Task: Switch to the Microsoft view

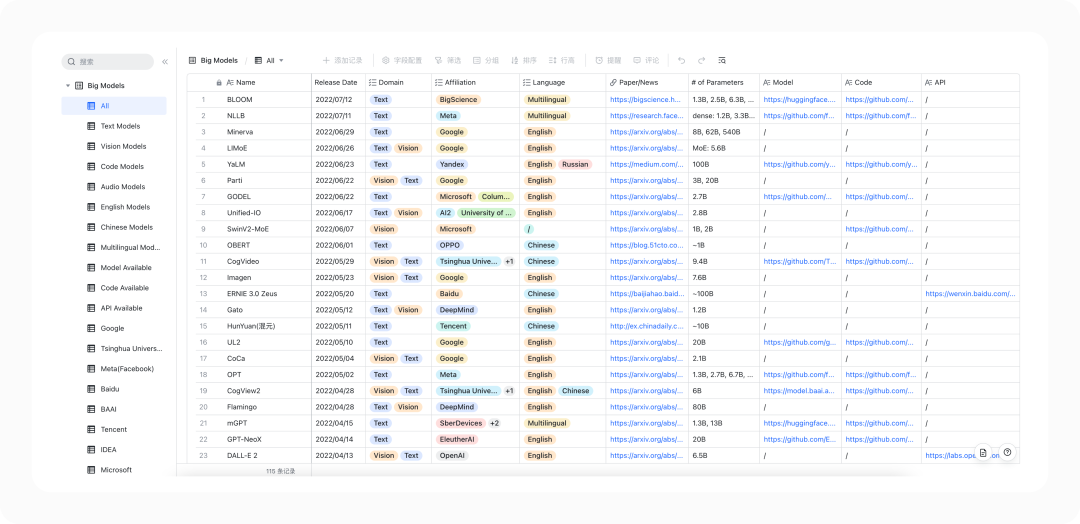Action: pyautogui.click(x=114, y=470)
